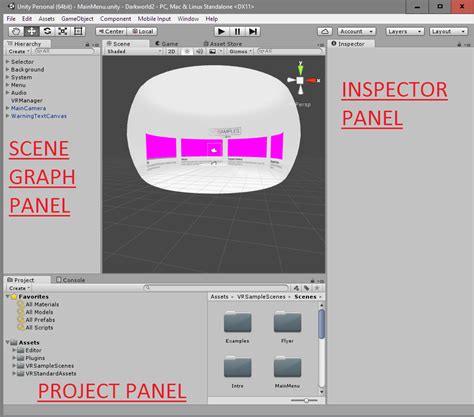Click the Hierarchy search field
This screenshot has width=474, height=417.
[64, 51]
